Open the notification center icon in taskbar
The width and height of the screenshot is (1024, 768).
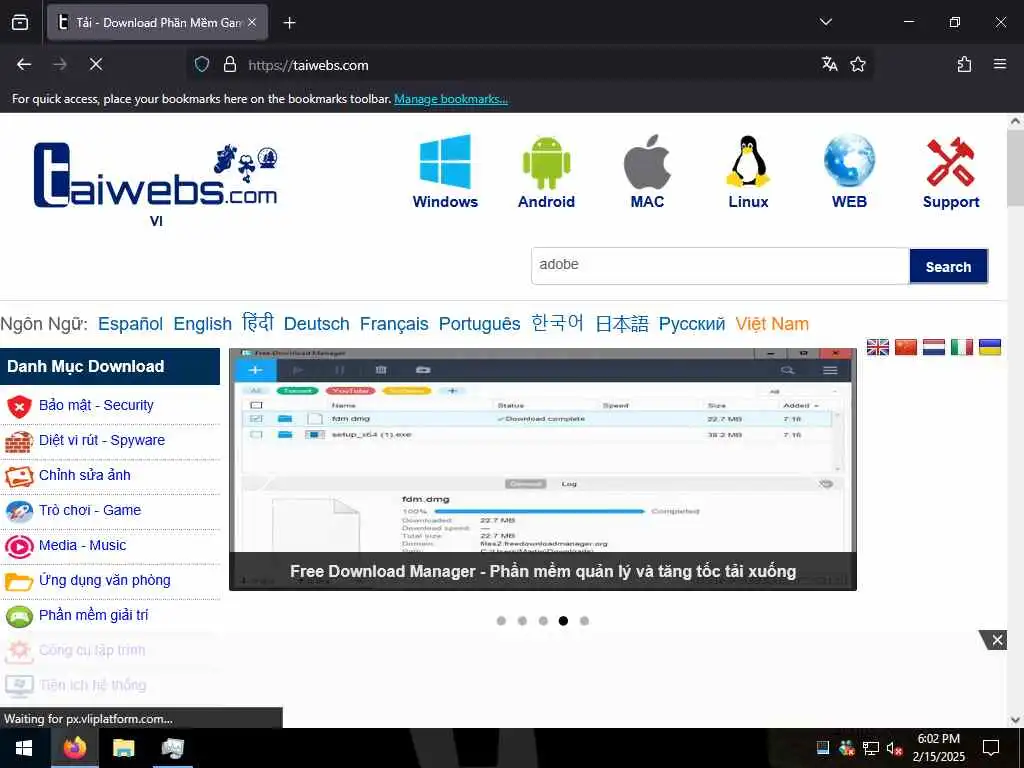pos(991,748)
